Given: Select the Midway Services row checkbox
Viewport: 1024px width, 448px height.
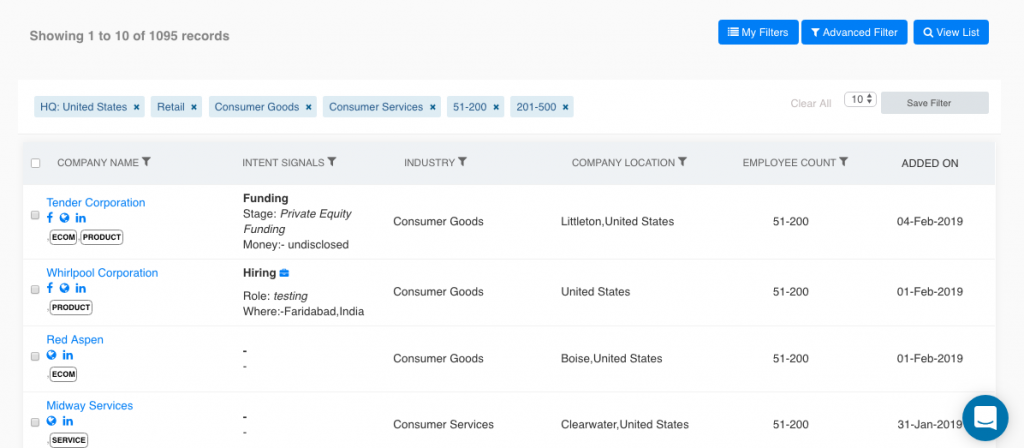Looking at the screenshot, I should coord(35,423).
